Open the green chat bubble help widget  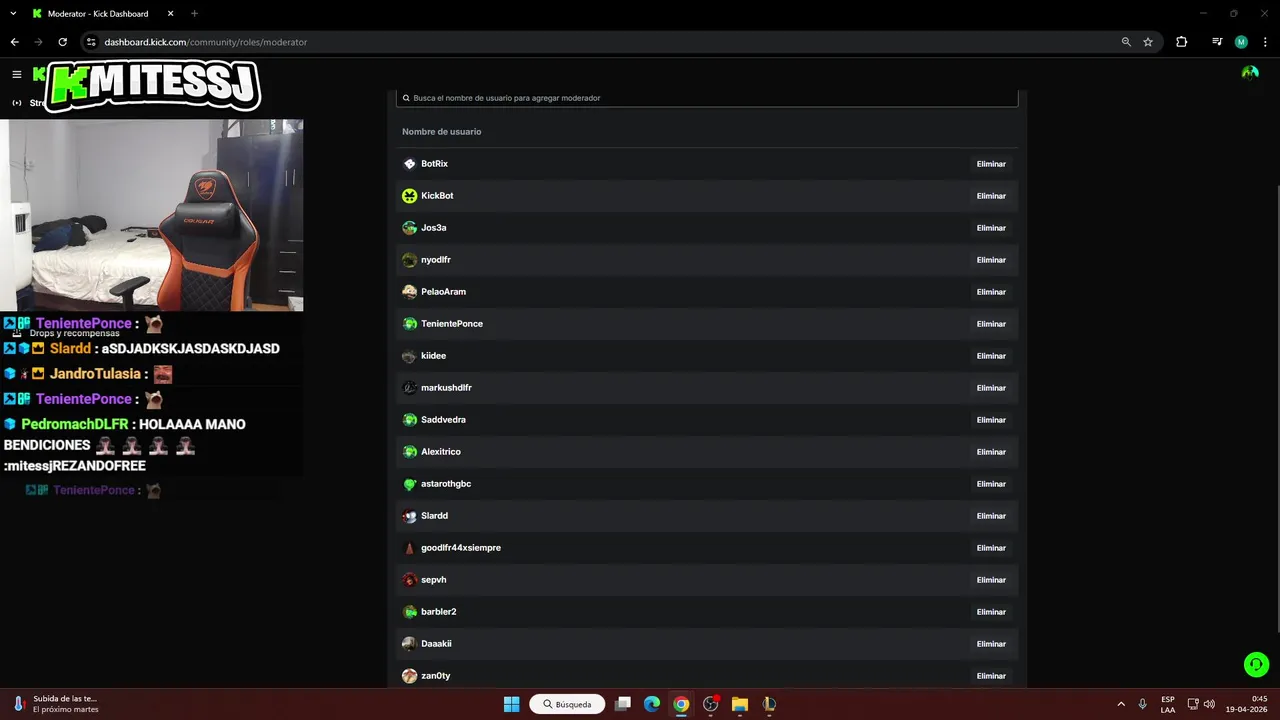[x=1256, y=664]
